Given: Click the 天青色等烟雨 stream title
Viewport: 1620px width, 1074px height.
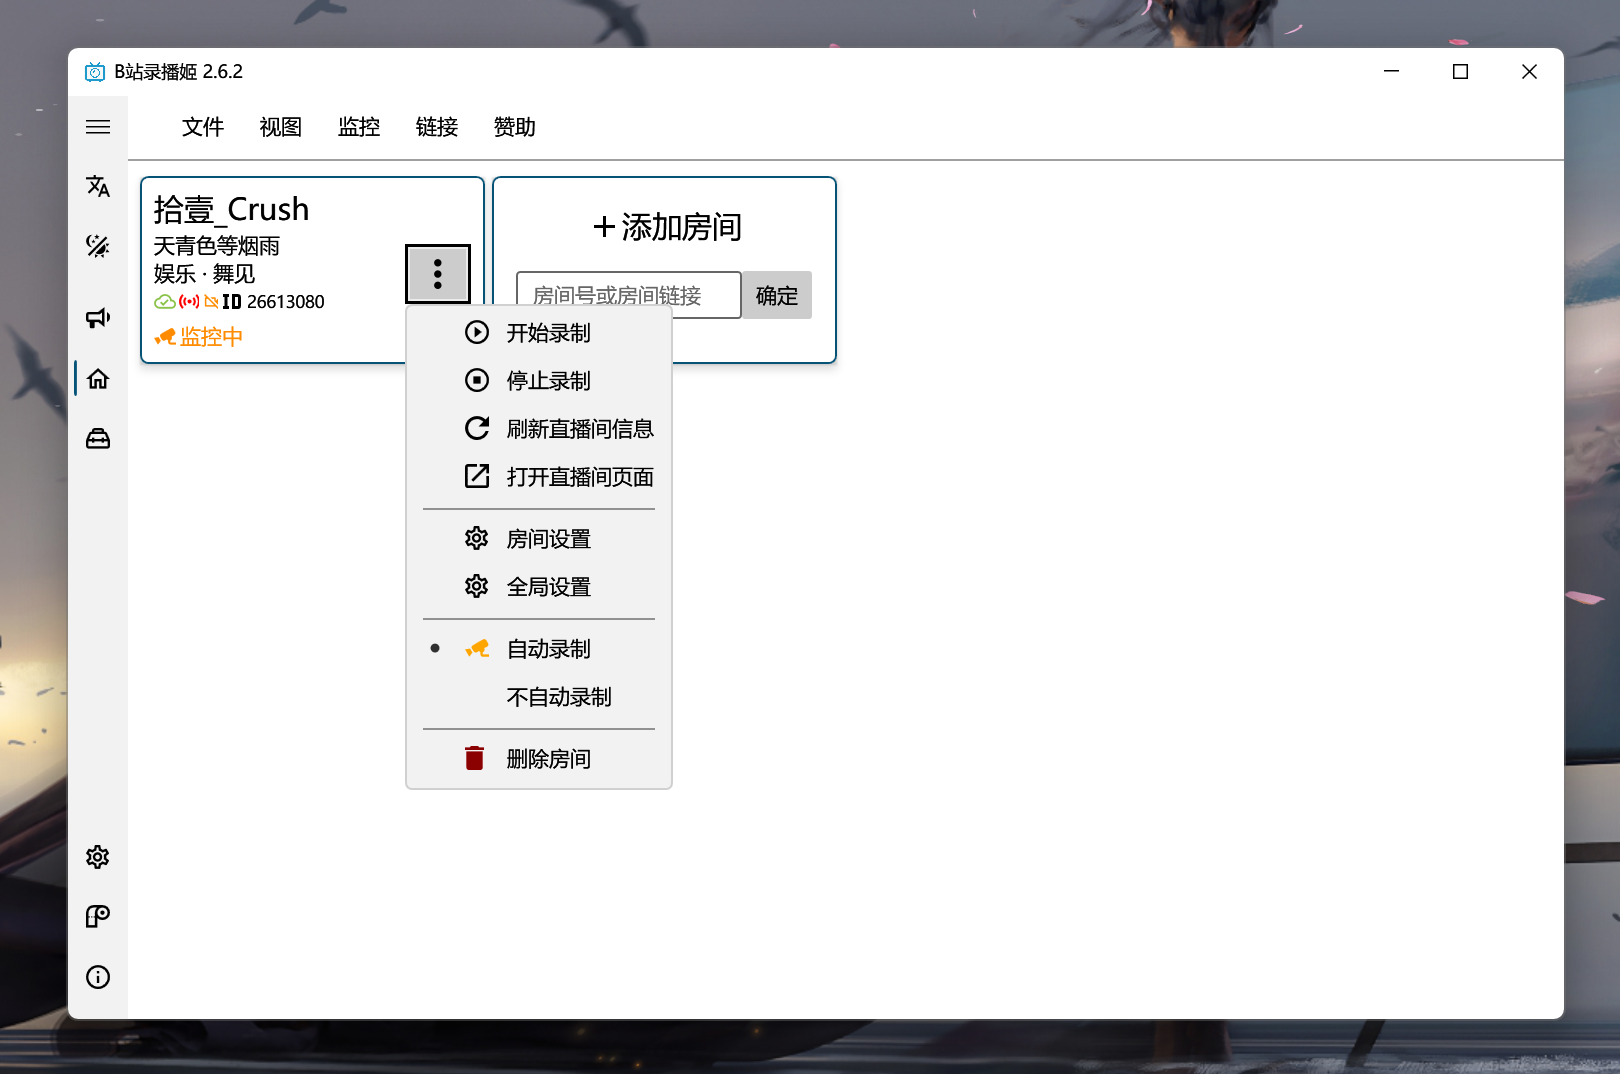Looking at the screenshot, I should tap(216, 246).
